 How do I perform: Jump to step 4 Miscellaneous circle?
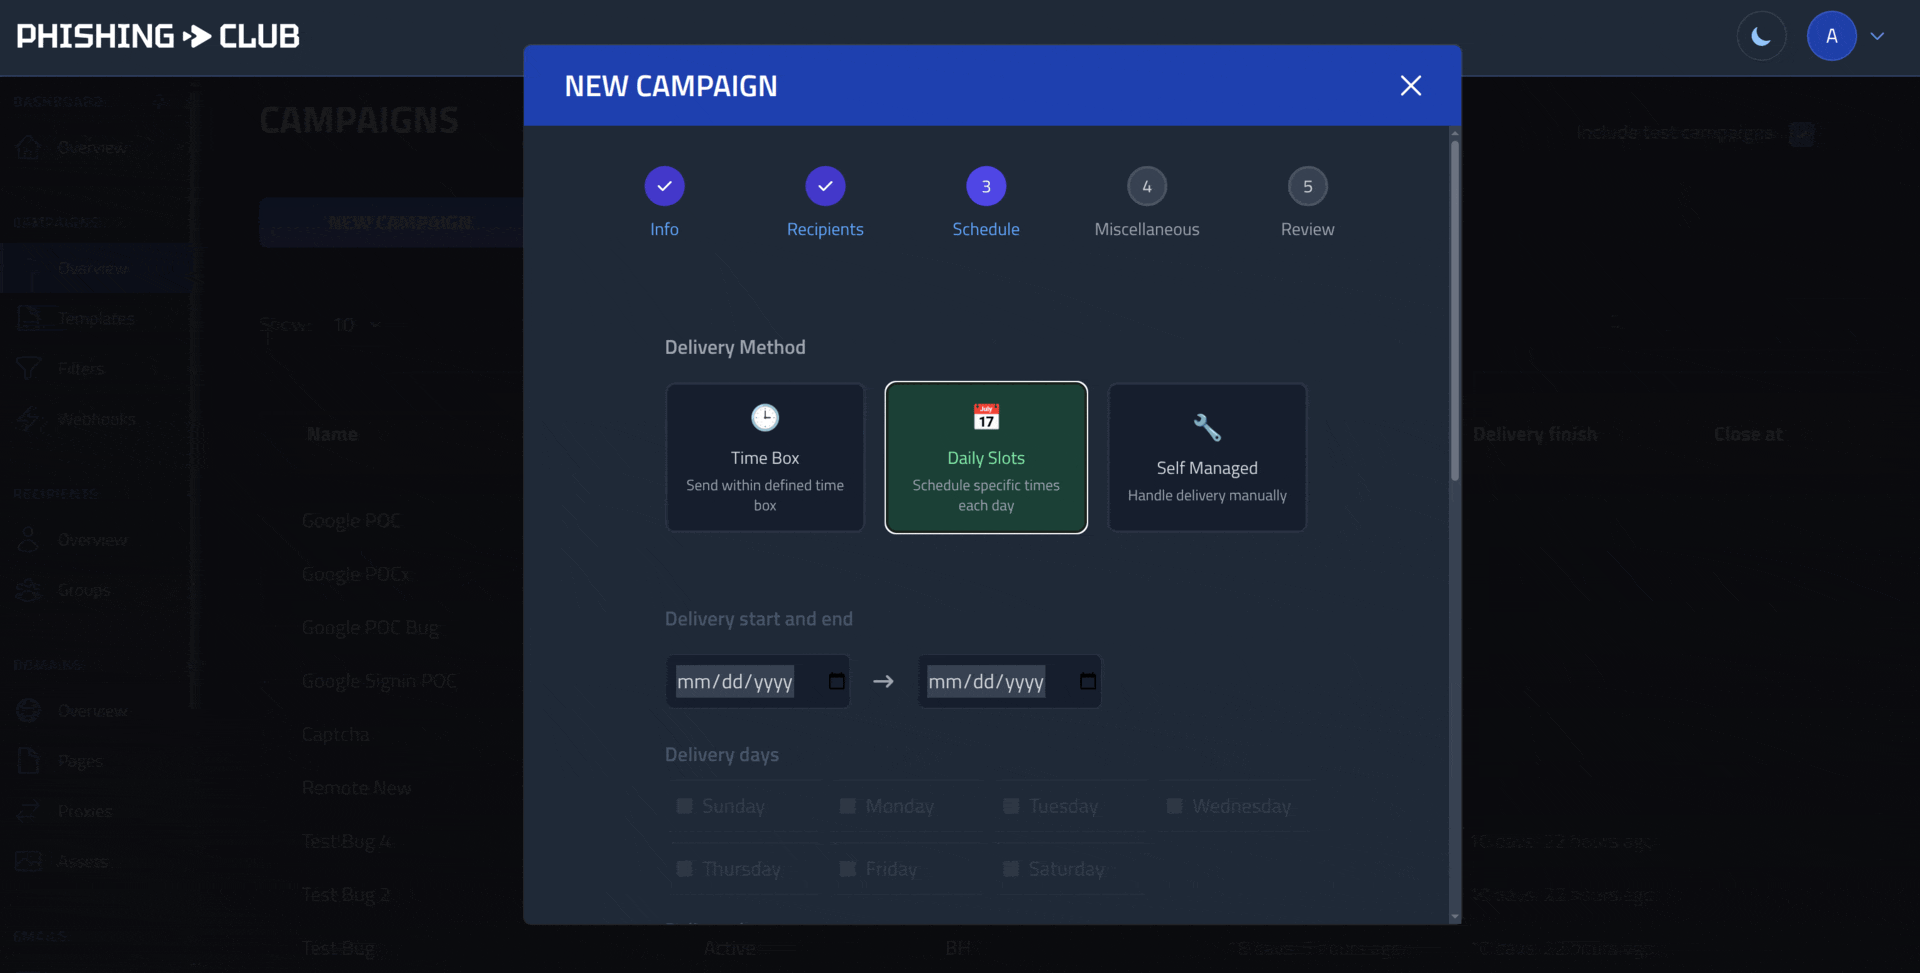tap(1147, 186)
